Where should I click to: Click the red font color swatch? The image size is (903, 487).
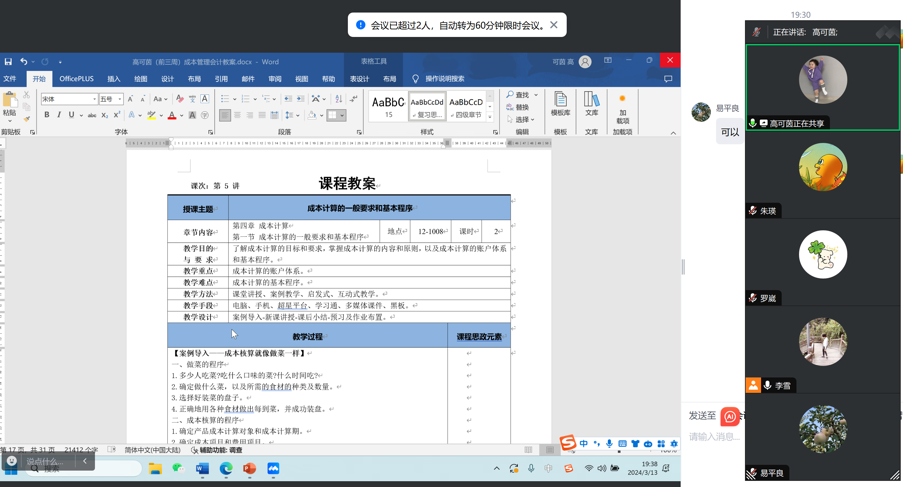[x=172, y=116]
